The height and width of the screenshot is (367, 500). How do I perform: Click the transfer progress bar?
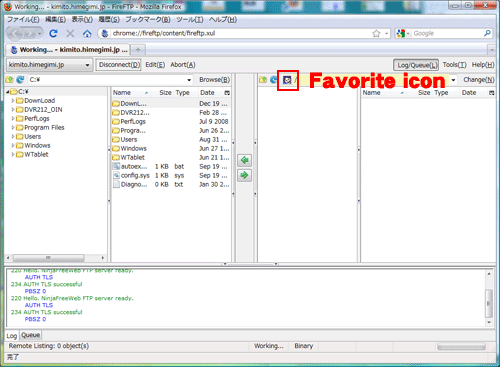click(461, 347)
